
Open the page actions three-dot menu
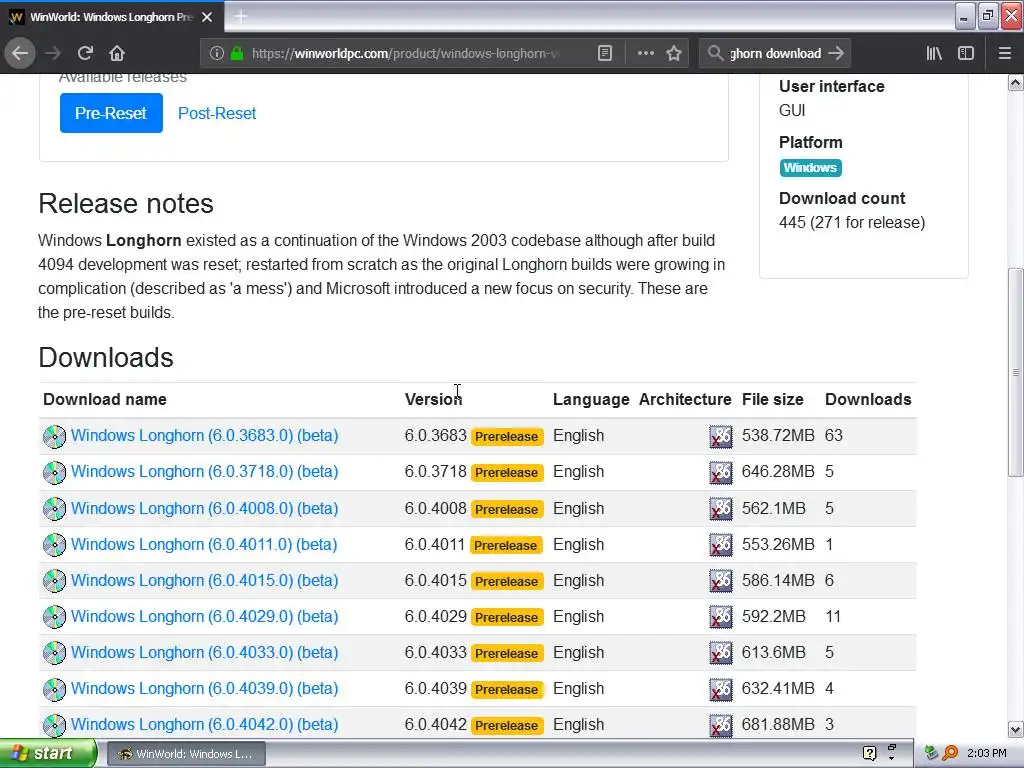click(645, 53)
